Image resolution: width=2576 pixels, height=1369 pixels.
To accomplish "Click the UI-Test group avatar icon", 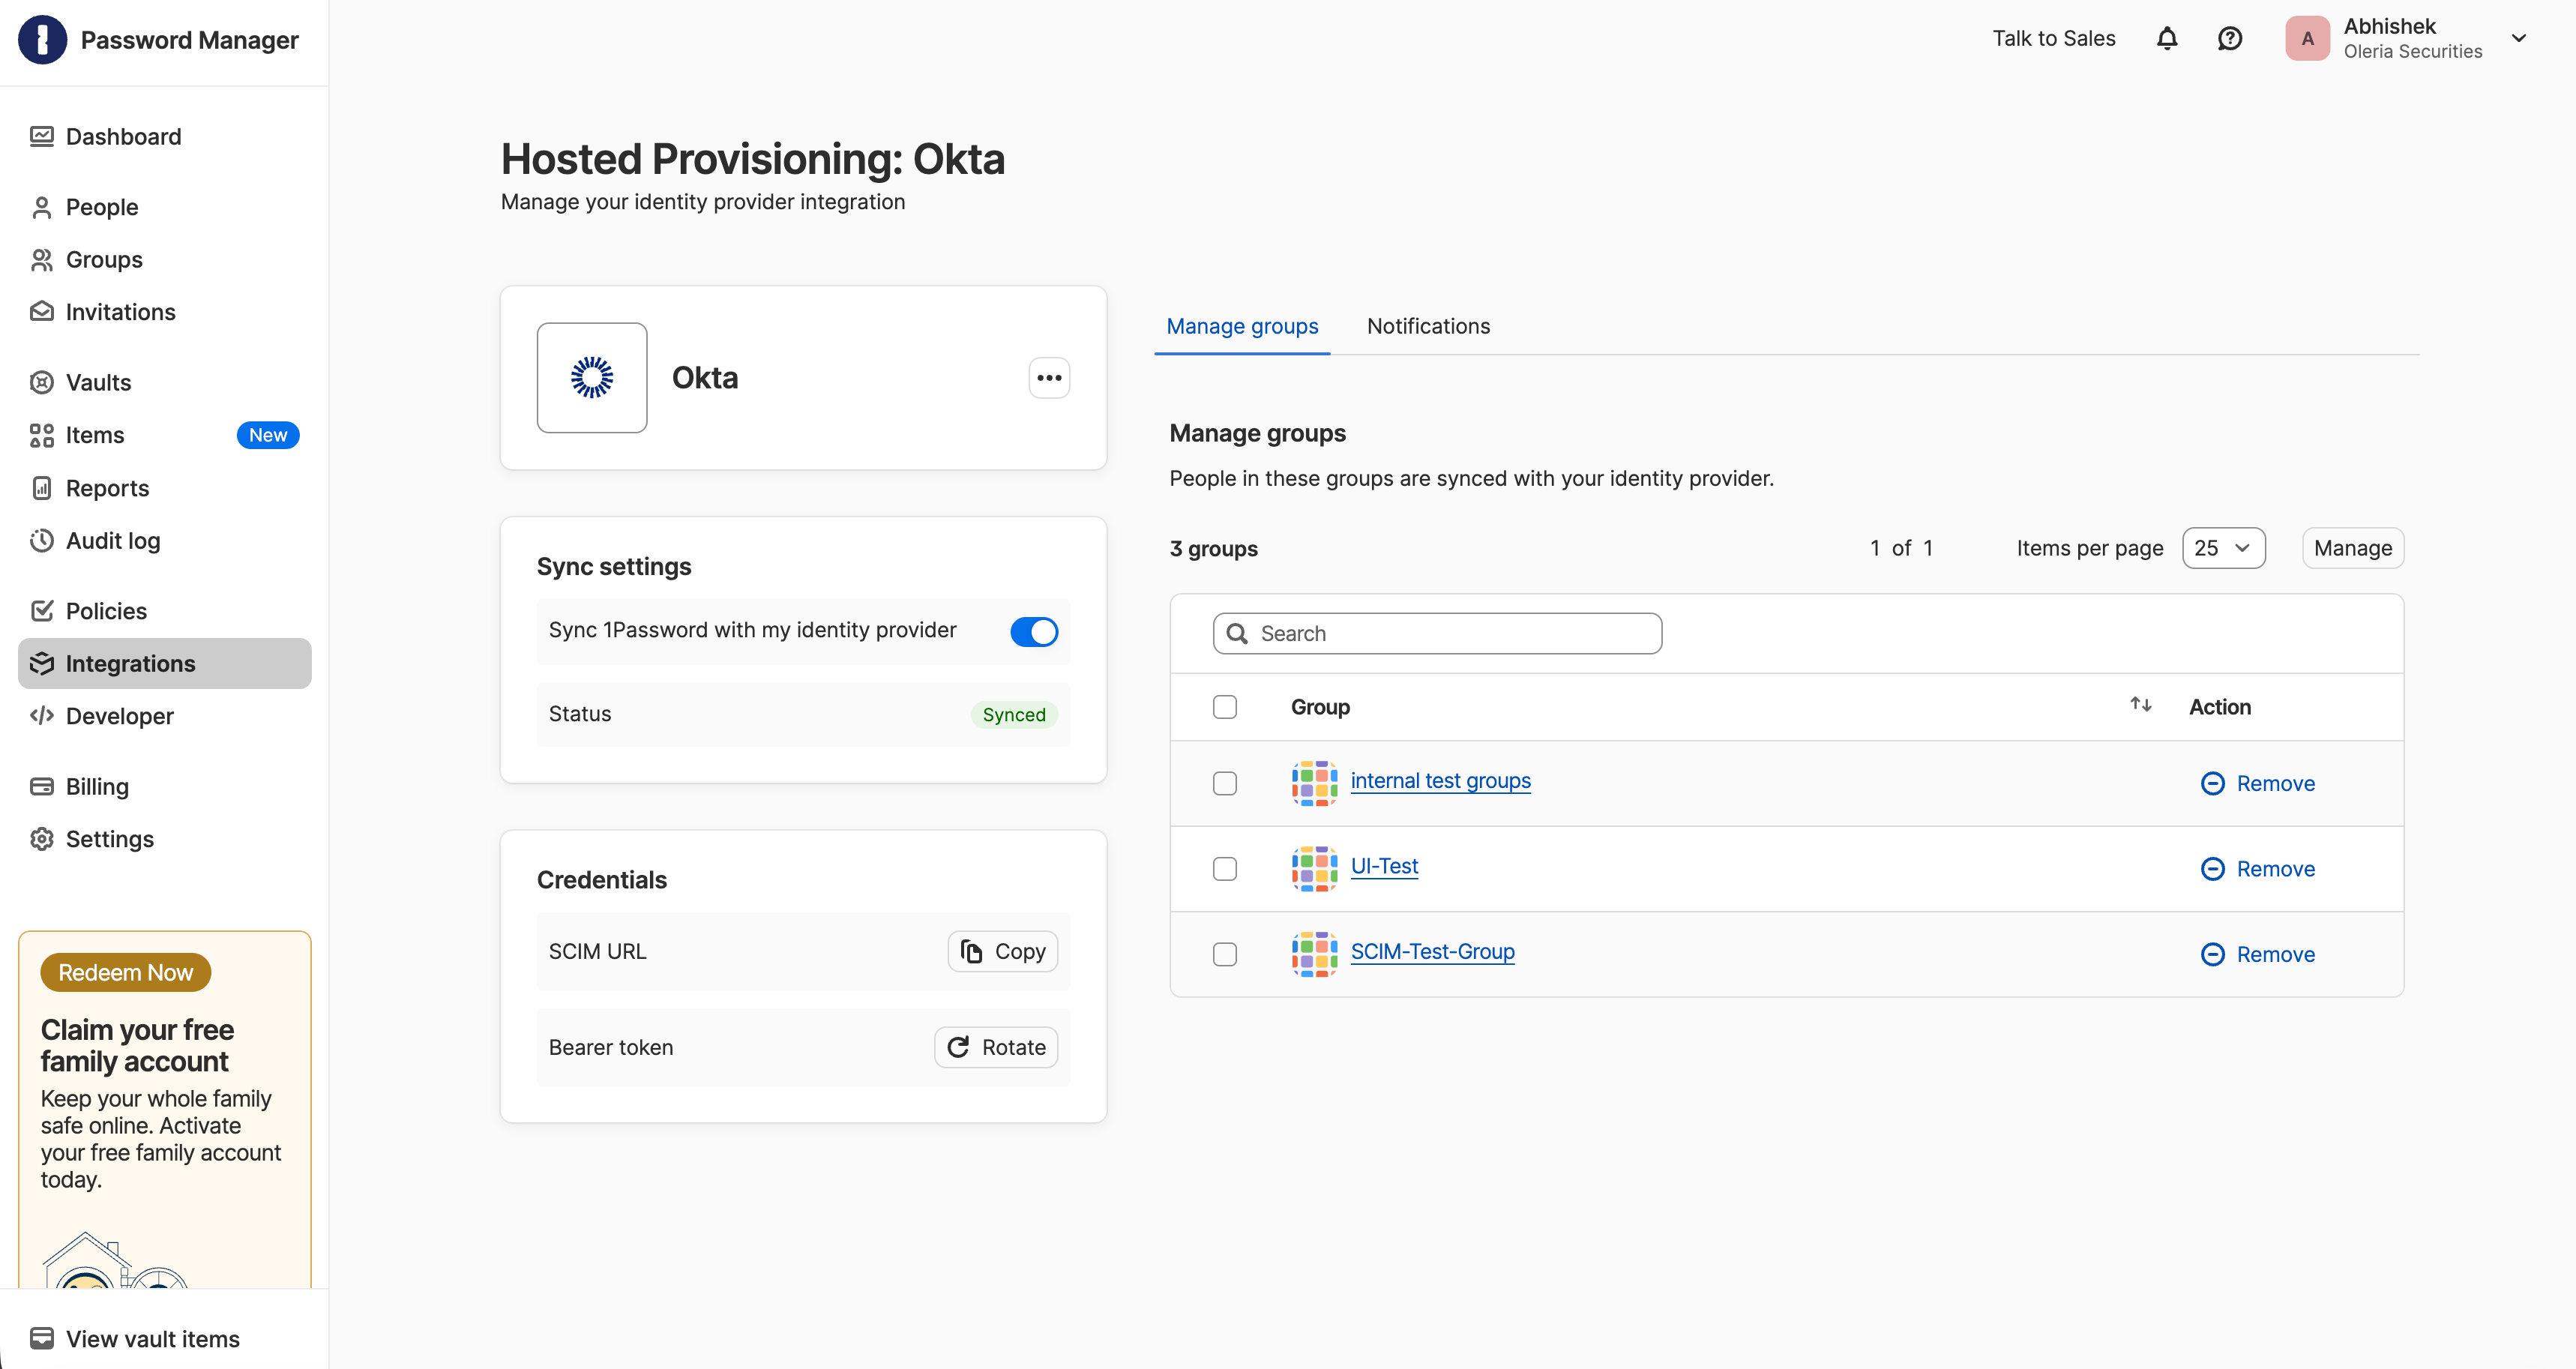I will point(1314,868).
